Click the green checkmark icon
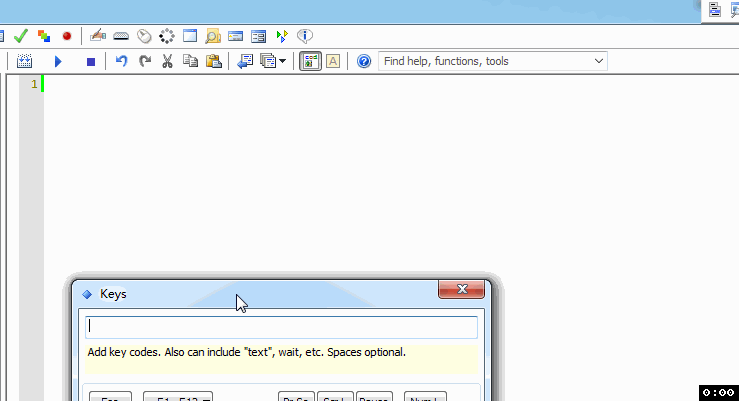The width and height of the screenshot is (739, 401). coord(20,36)
